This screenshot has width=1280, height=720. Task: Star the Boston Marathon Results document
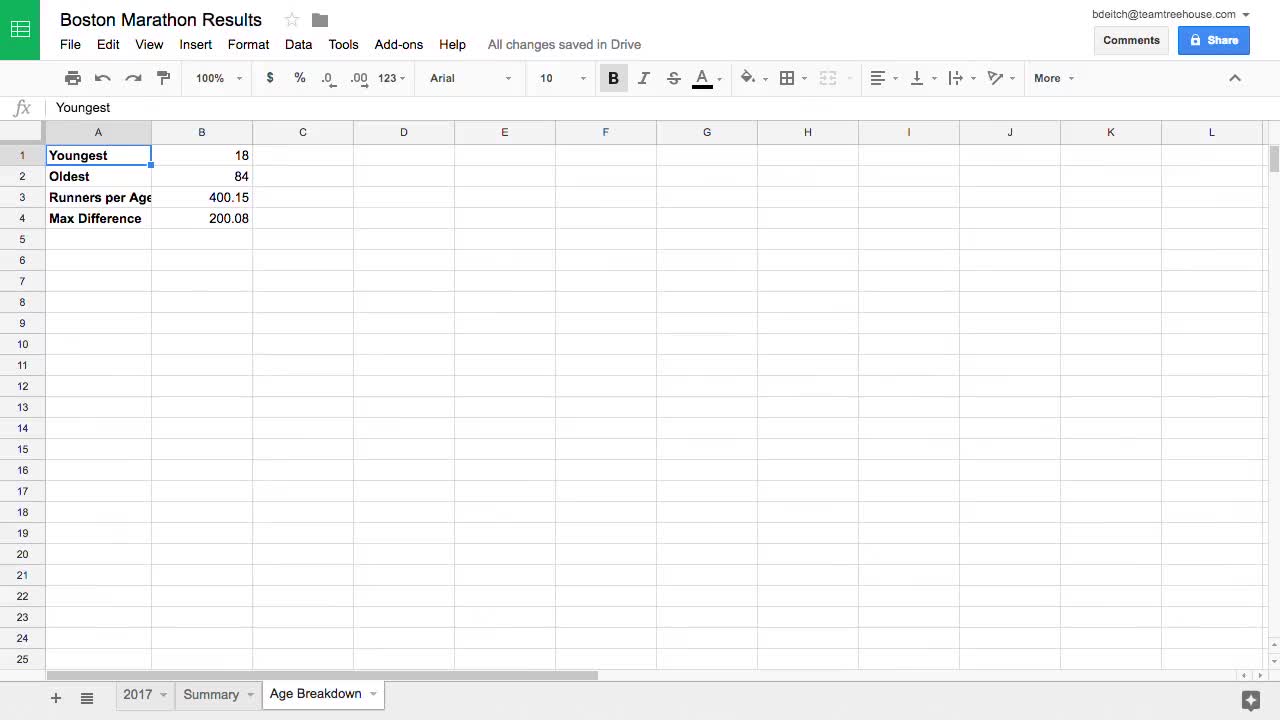pyautogui.click(x=292, y=20)
